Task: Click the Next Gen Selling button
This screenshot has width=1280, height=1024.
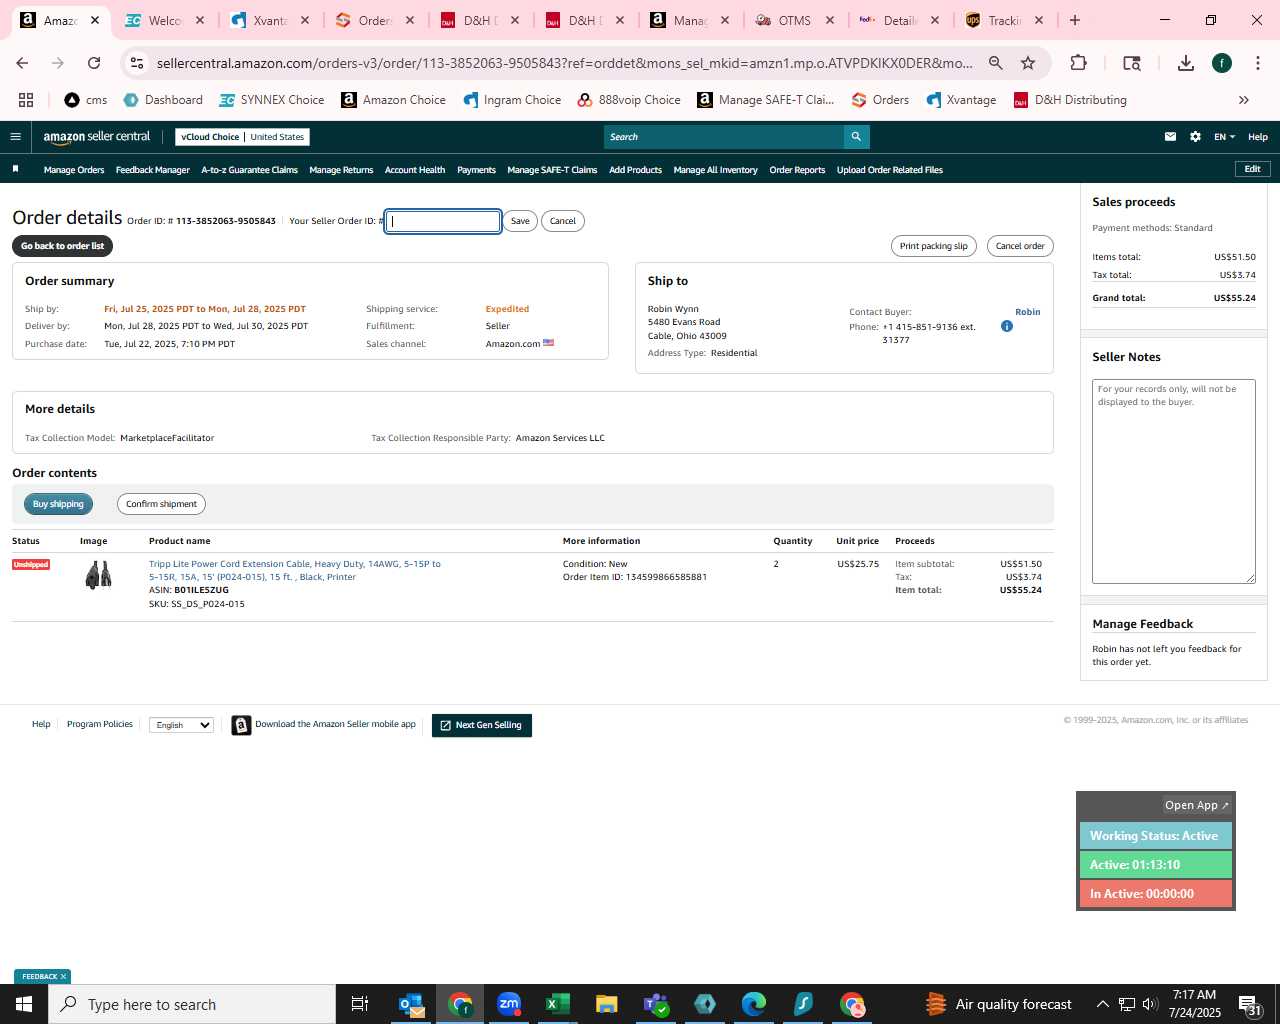Action: (x=481, y=725)
